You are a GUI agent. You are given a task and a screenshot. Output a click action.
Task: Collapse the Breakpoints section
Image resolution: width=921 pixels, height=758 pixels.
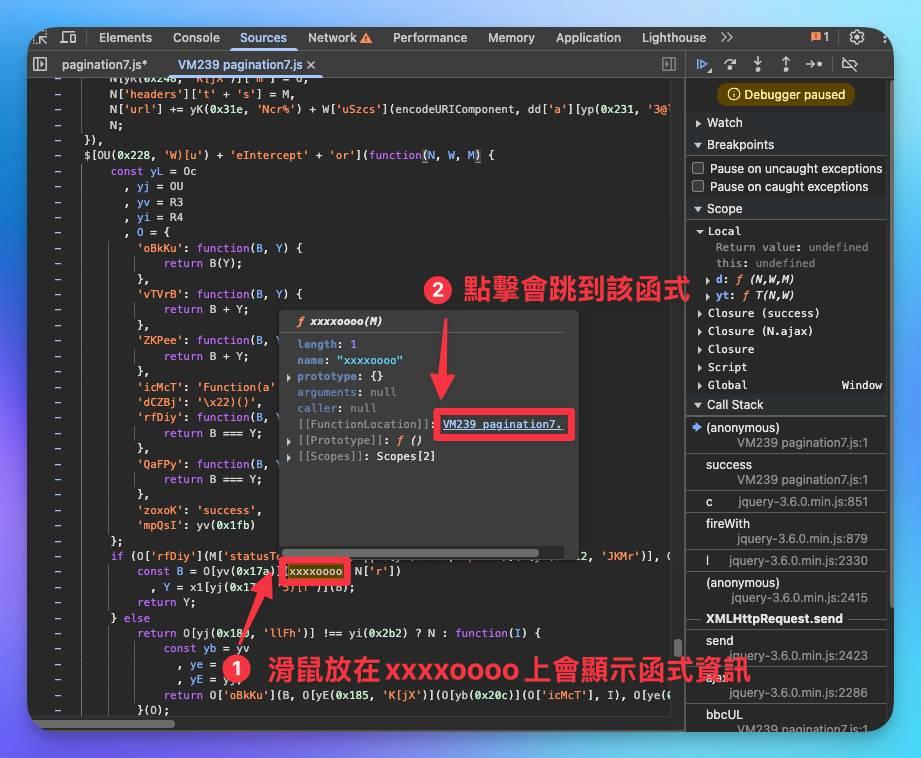pos(698,145)
